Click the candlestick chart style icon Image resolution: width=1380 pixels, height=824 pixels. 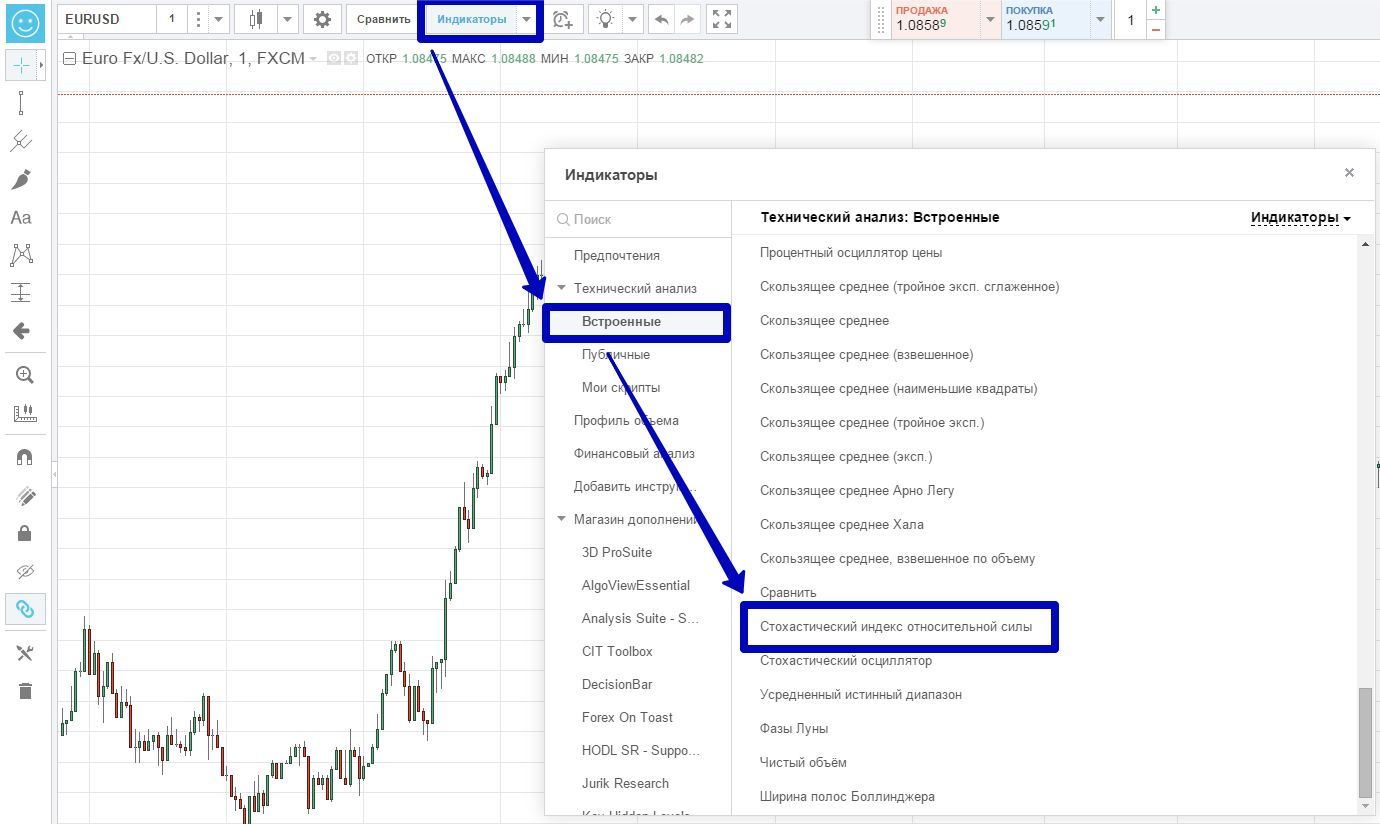pyautogui.click(x=256, y=19)
